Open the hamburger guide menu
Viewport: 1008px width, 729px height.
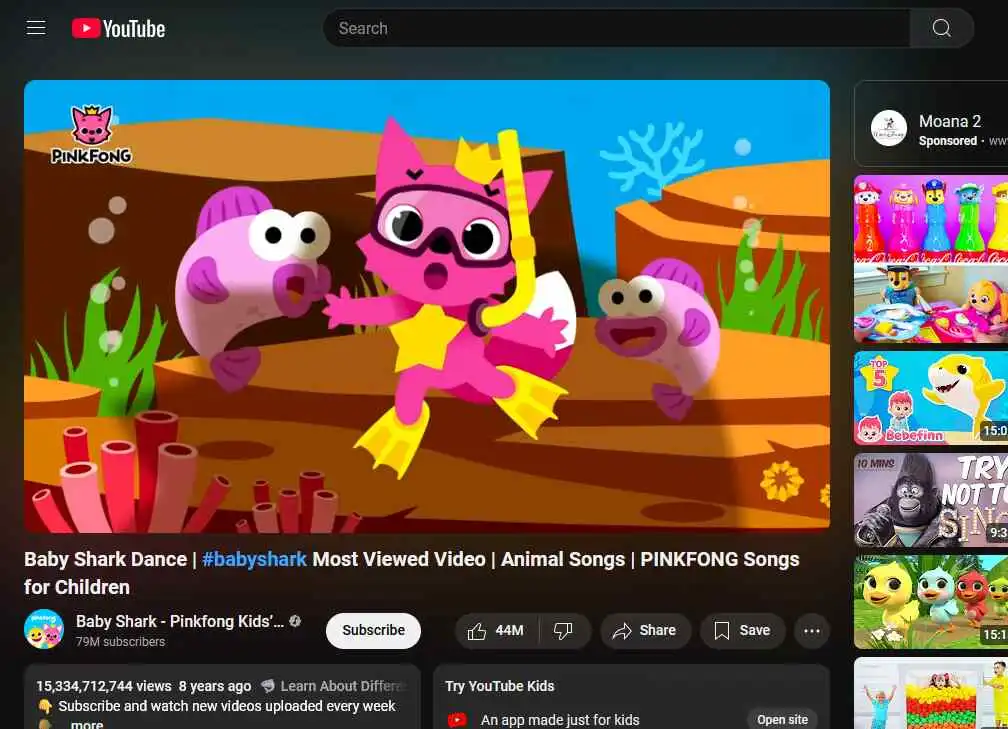click(36, 28)
